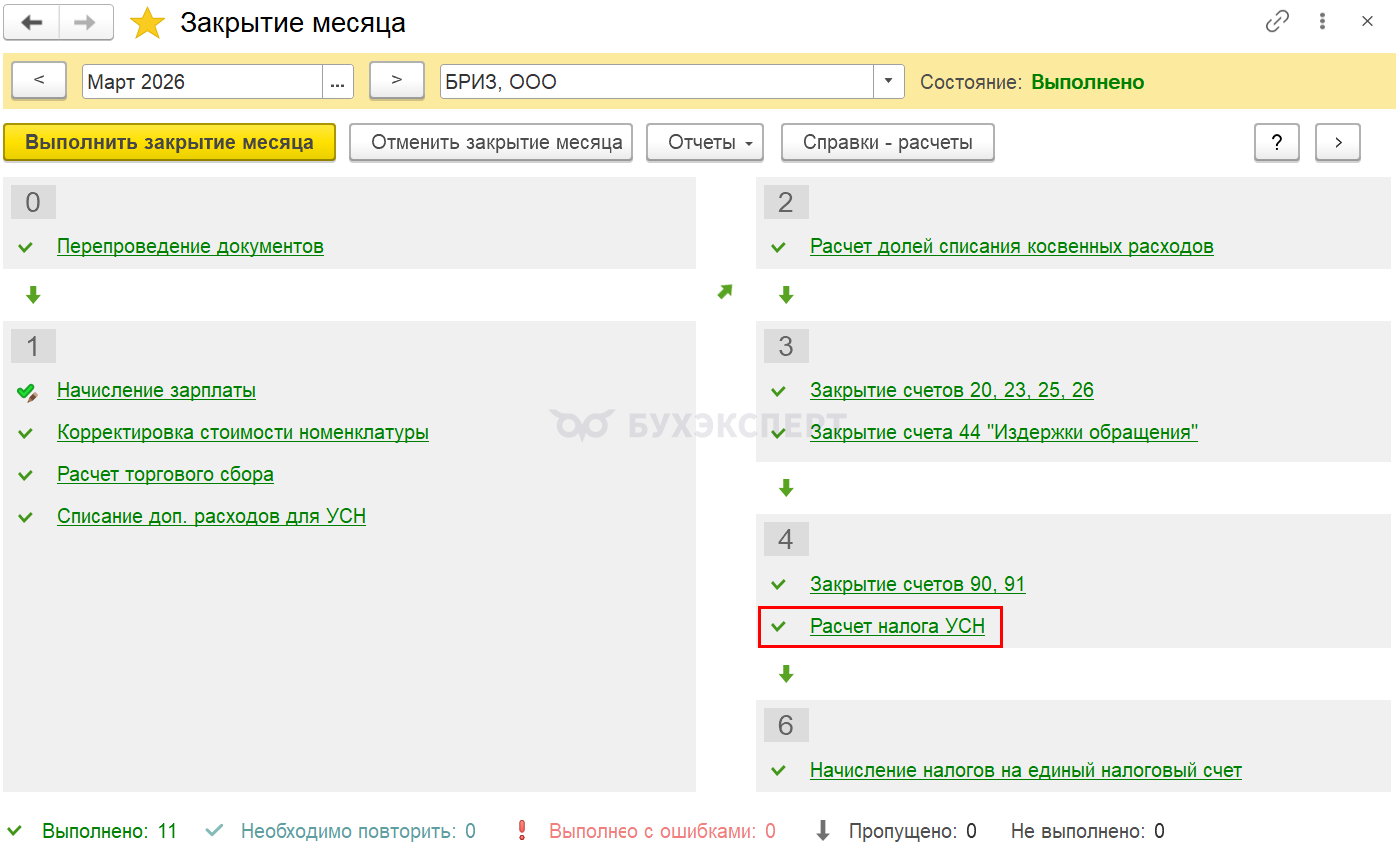This screenshot has width=1396, height=852.
Task: Click edited-status icon beside Начисление зарплаты
Action: point(27,392)
